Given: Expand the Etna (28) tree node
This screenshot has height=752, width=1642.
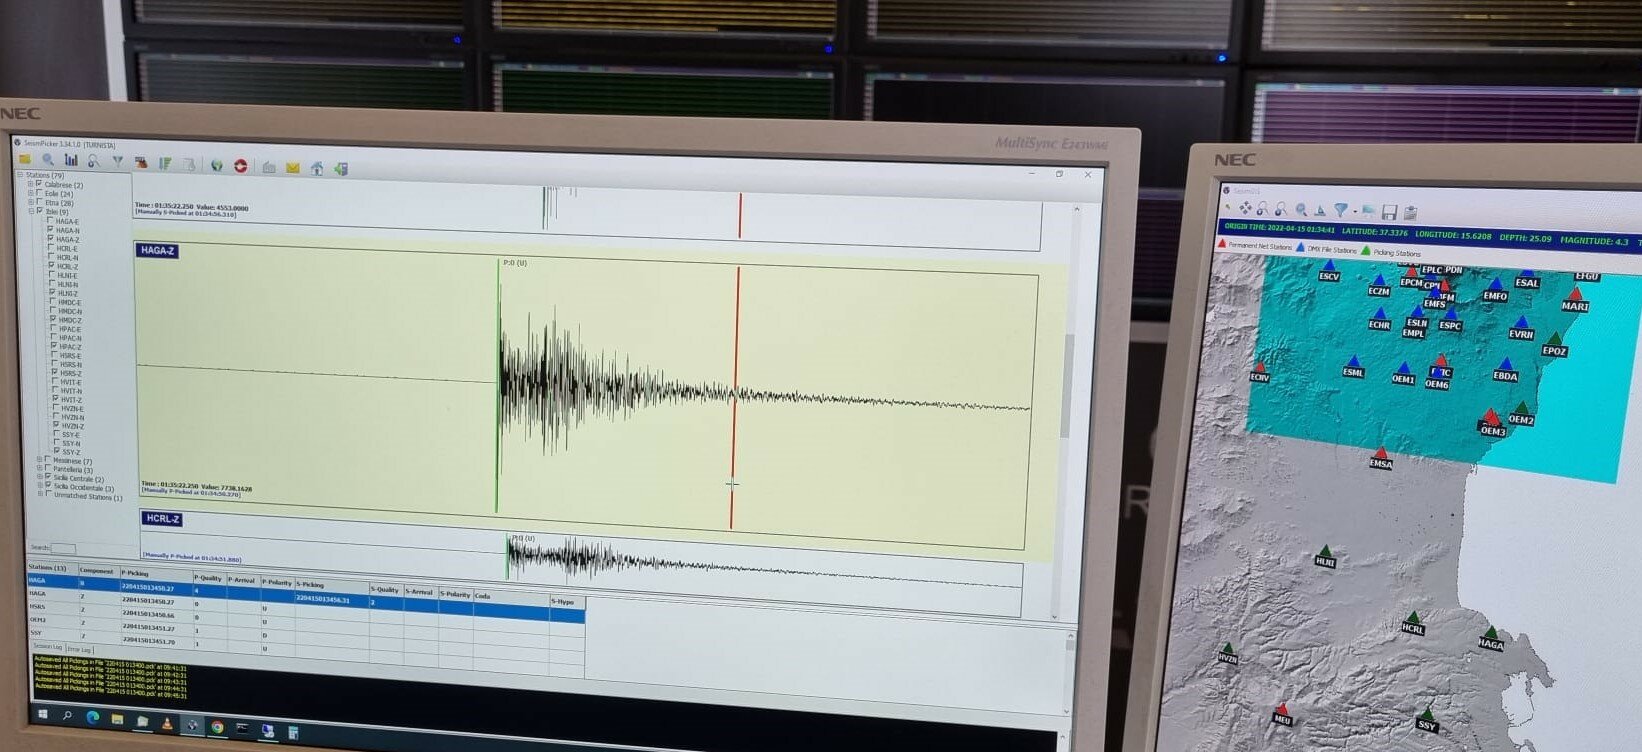Looking at the screenshot, I should [30, 202].
